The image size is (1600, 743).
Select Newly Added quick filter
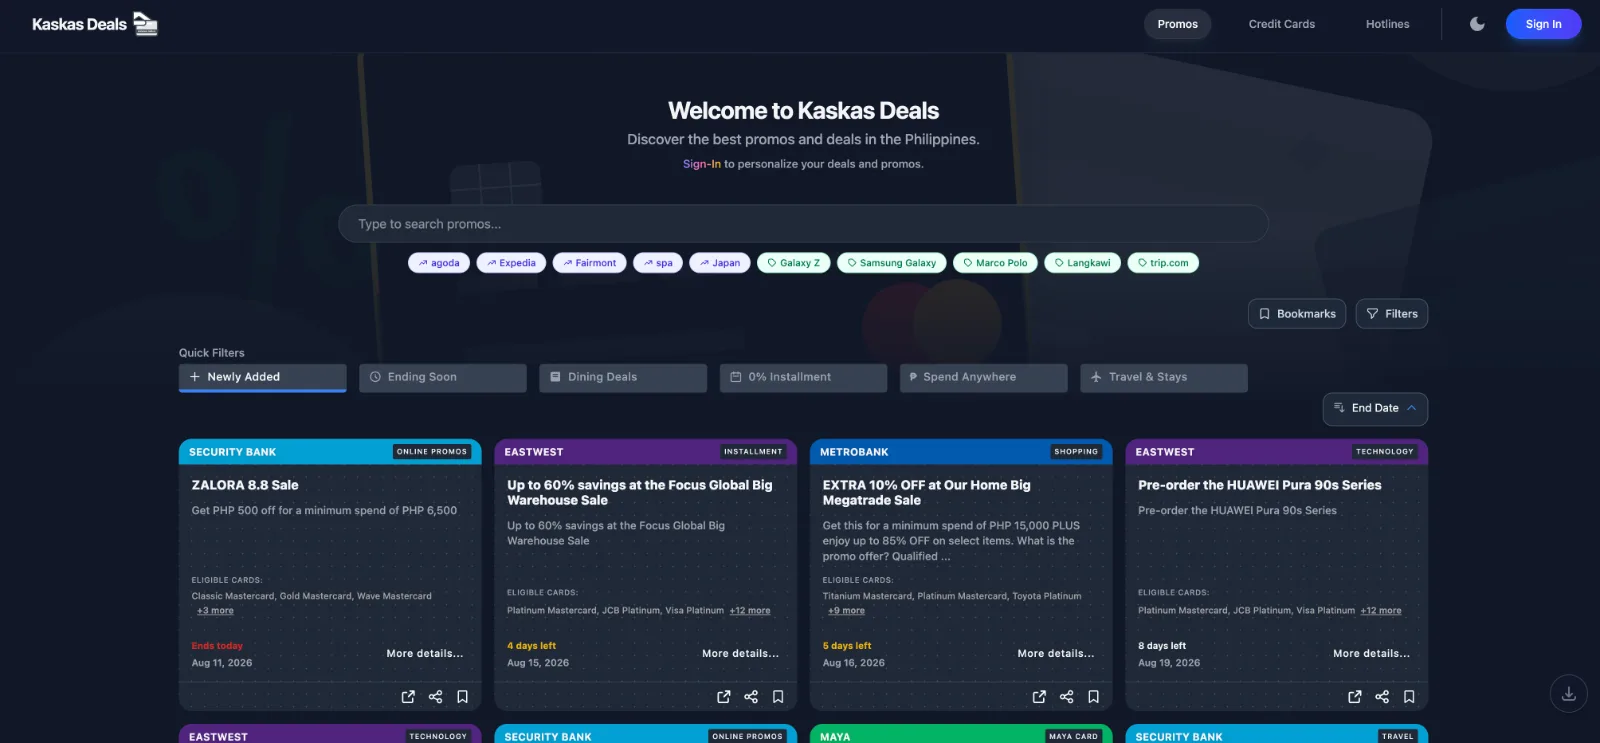[x=263, y=377]
